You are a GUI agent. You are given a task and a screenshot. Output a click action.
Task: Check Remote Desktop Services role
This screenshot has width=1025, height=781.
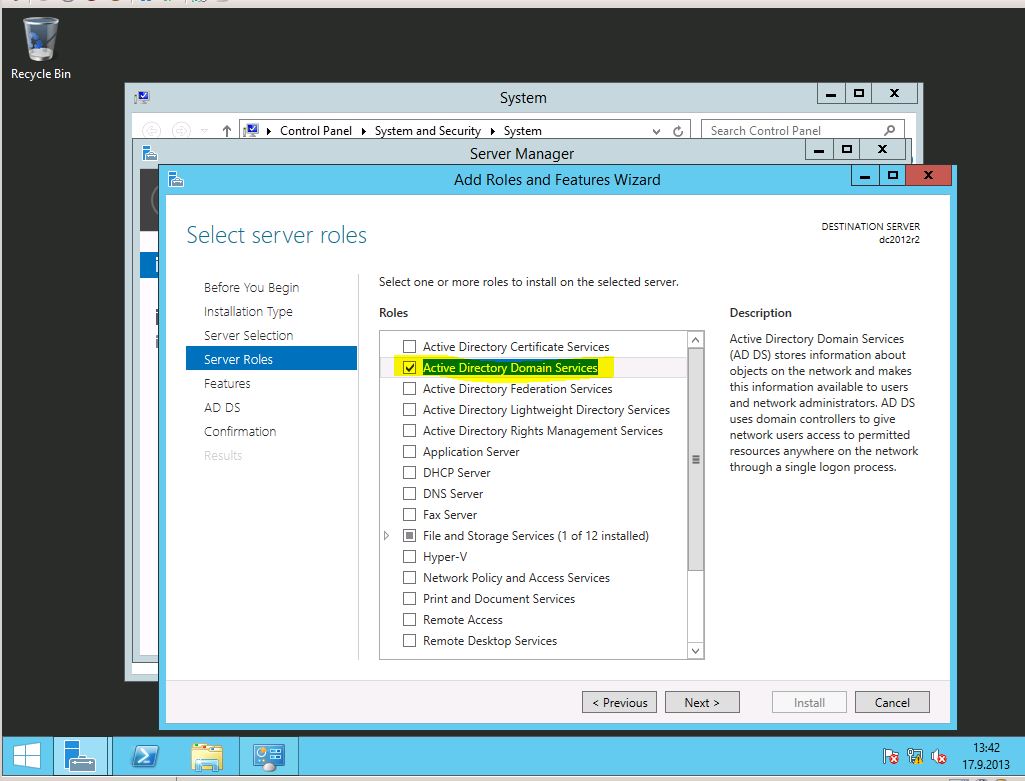[x=409, y=640]
